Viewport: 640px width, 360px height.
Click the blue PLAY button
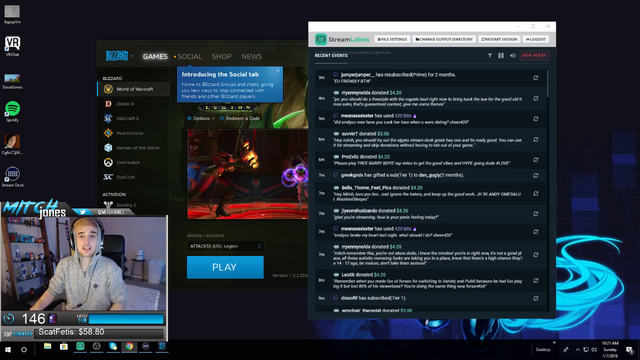[x=225, y=267]
